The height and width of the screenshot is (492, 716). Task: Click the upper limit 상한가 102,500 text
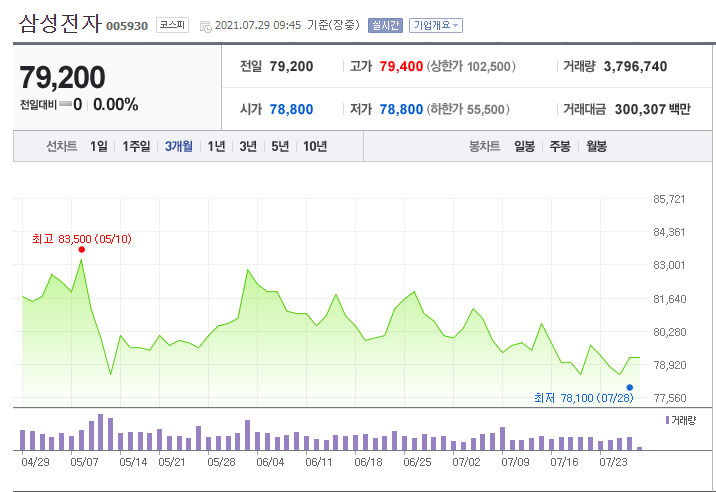click(471, 66)
